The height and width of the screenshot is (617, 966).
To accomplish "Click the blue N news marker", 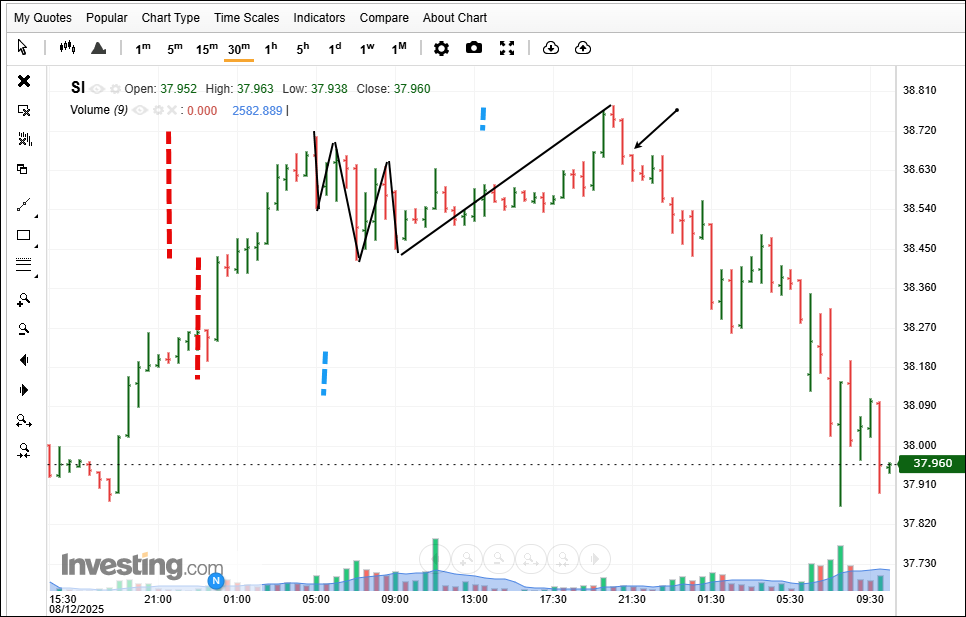I will click(216, 581).
